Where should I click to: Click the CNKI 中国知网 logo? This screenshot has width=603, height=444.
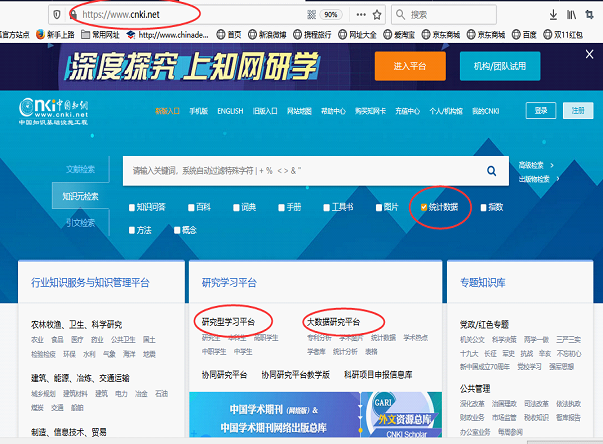57,109
